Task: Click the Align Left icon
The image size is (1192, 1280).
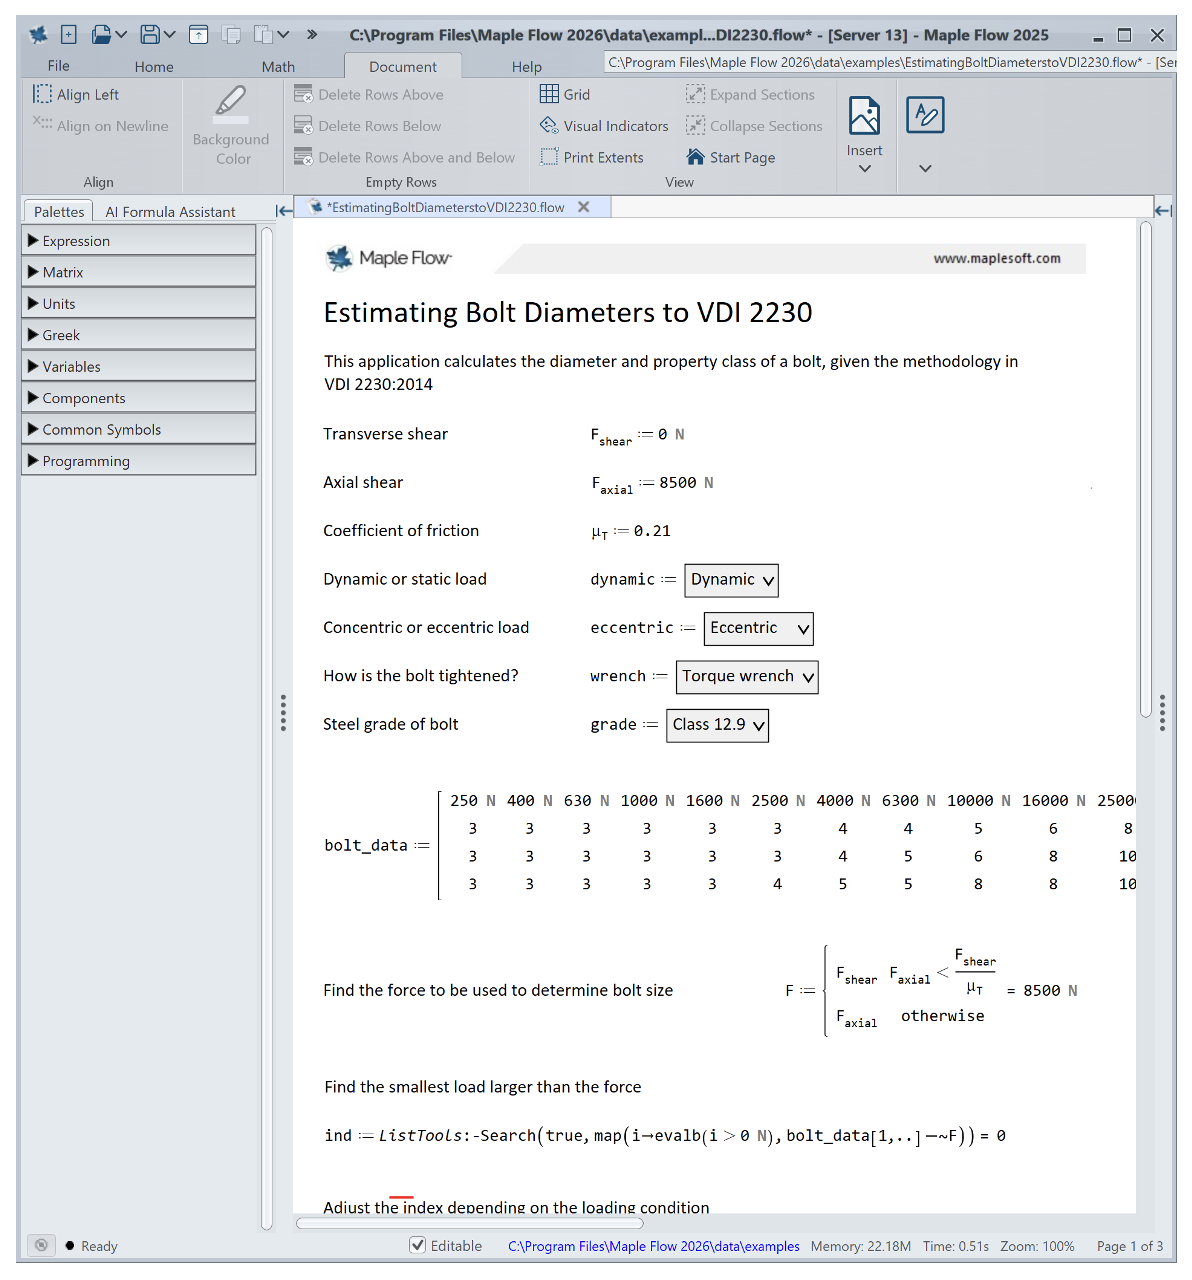Action: click(42, 94)
